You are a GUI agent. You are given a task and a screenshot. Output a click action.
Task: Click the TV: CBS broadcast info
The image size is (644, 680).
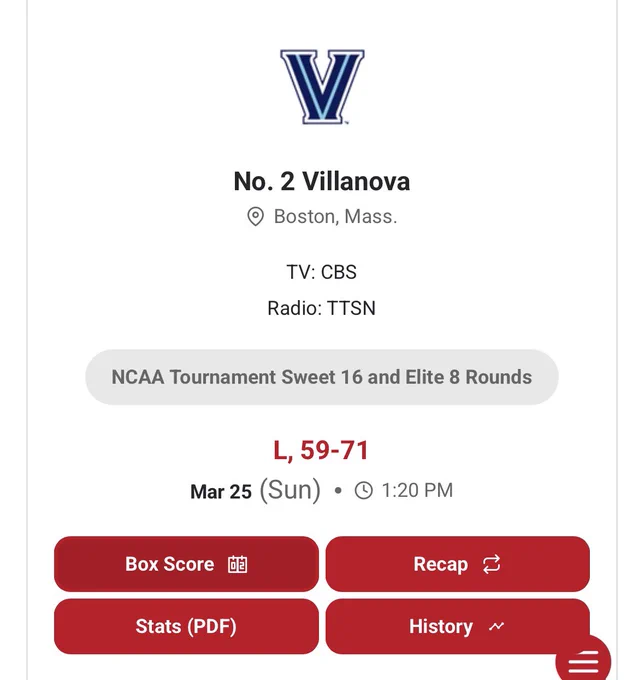pos(321,272)
